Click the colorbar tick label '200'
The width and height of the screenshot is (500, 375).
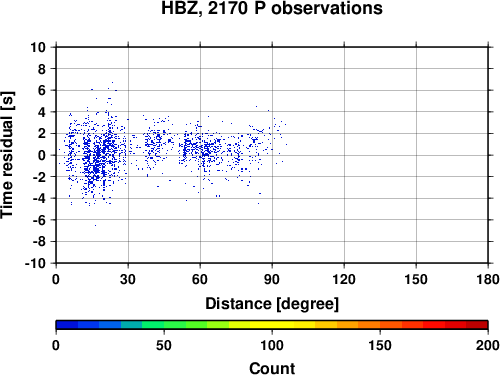pyautogui.click(x=488, y=345)
